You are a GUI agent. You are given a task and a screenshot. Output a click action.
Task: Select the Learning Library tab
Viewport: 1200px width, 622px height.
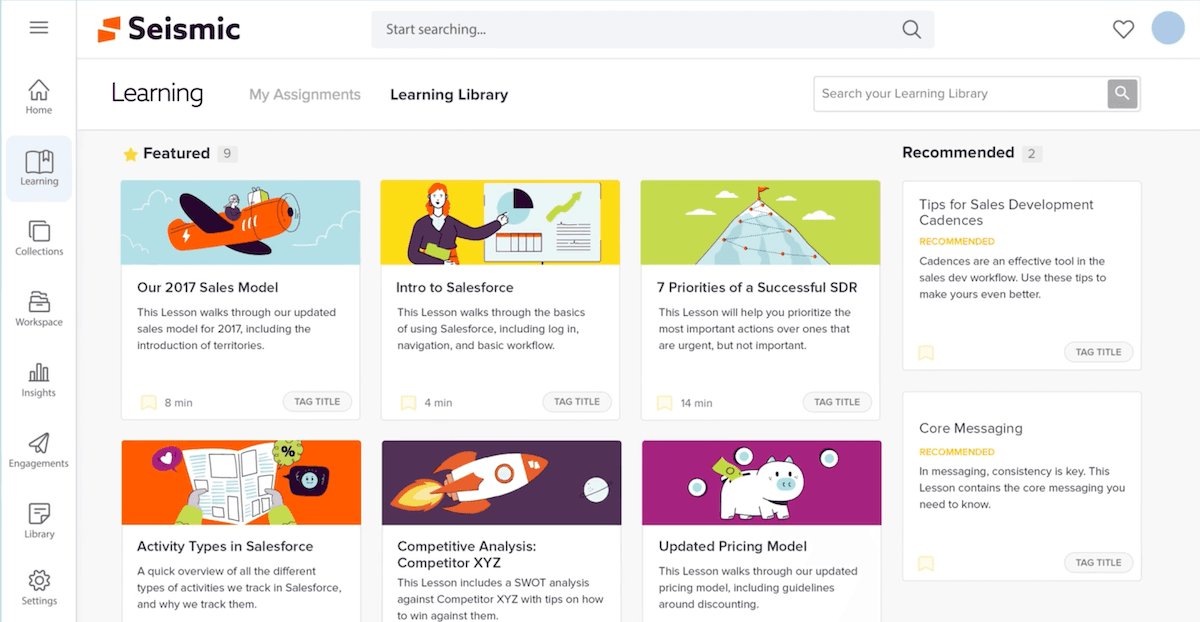point(449,95)
